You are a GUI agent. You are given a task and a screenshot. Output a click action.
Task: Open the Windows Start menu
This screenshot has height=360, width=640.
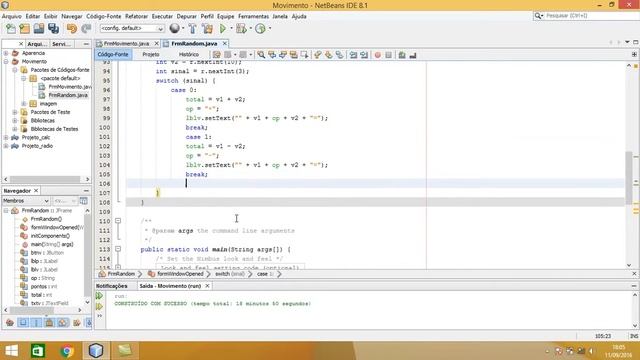click(11, 351)
